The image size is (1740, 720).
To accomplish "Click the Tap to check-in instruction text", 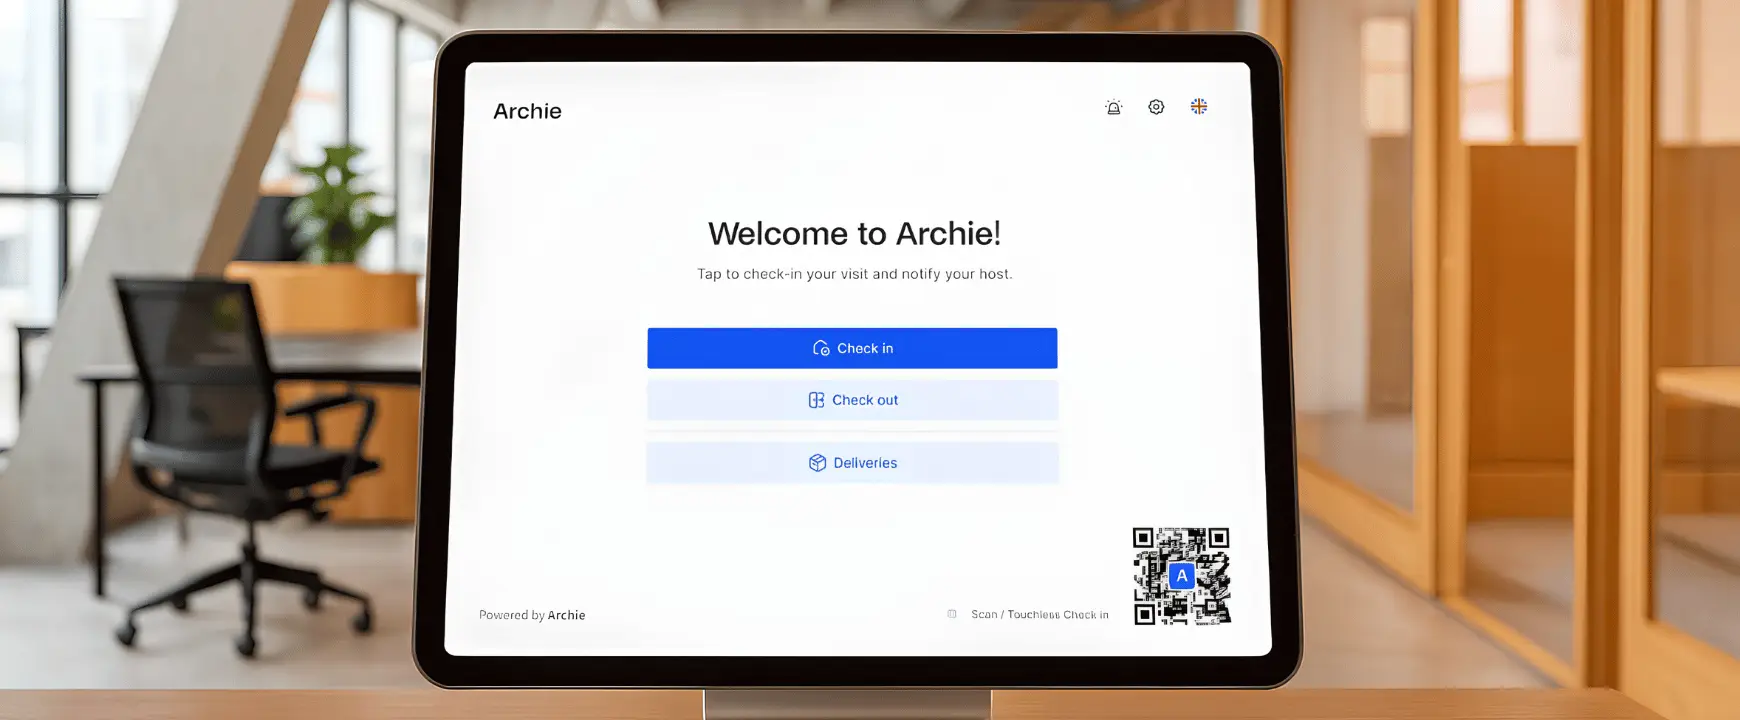I will click(x=855, y=274).
